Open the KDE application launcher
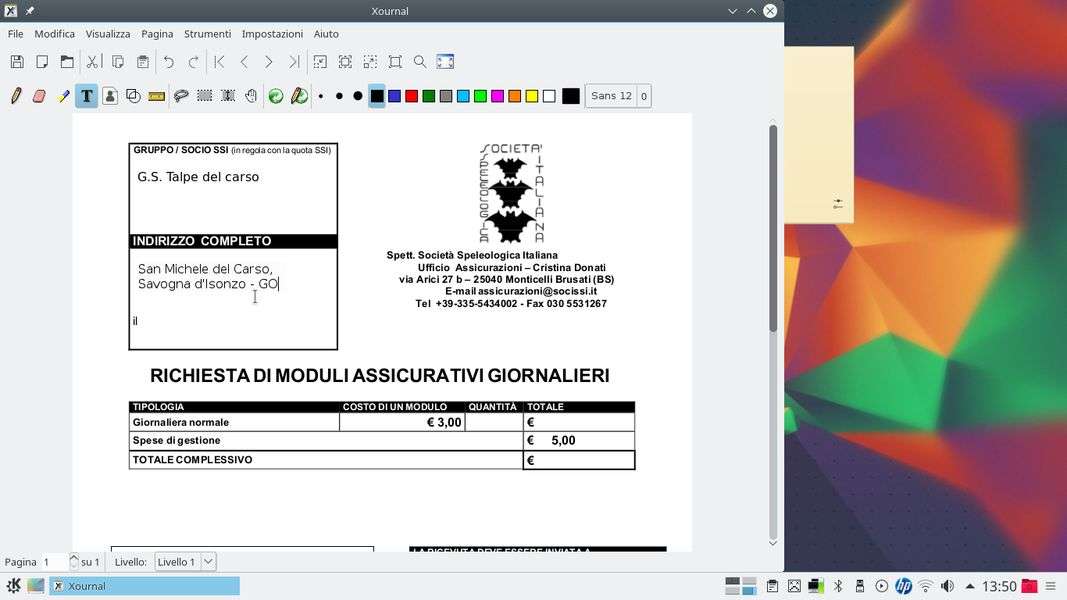Viewport: 1067px width, 600px height. click(x=13, y=586)
